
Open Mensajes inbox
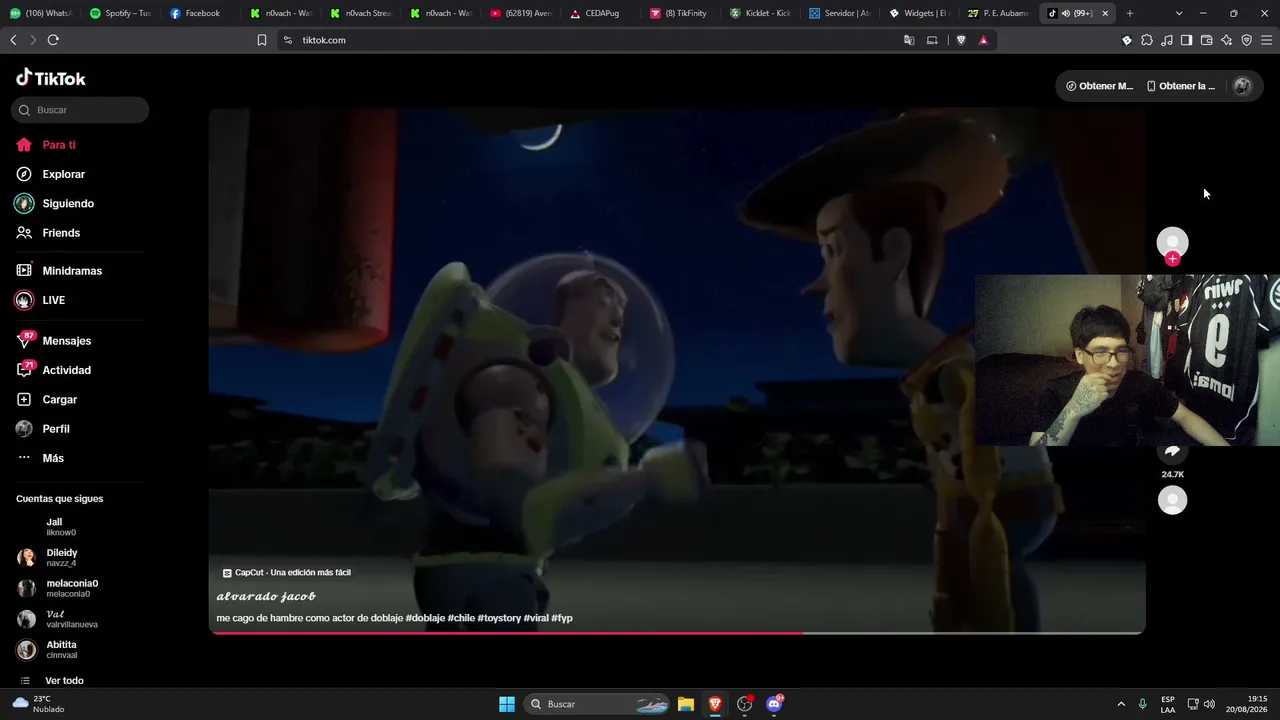66,341
